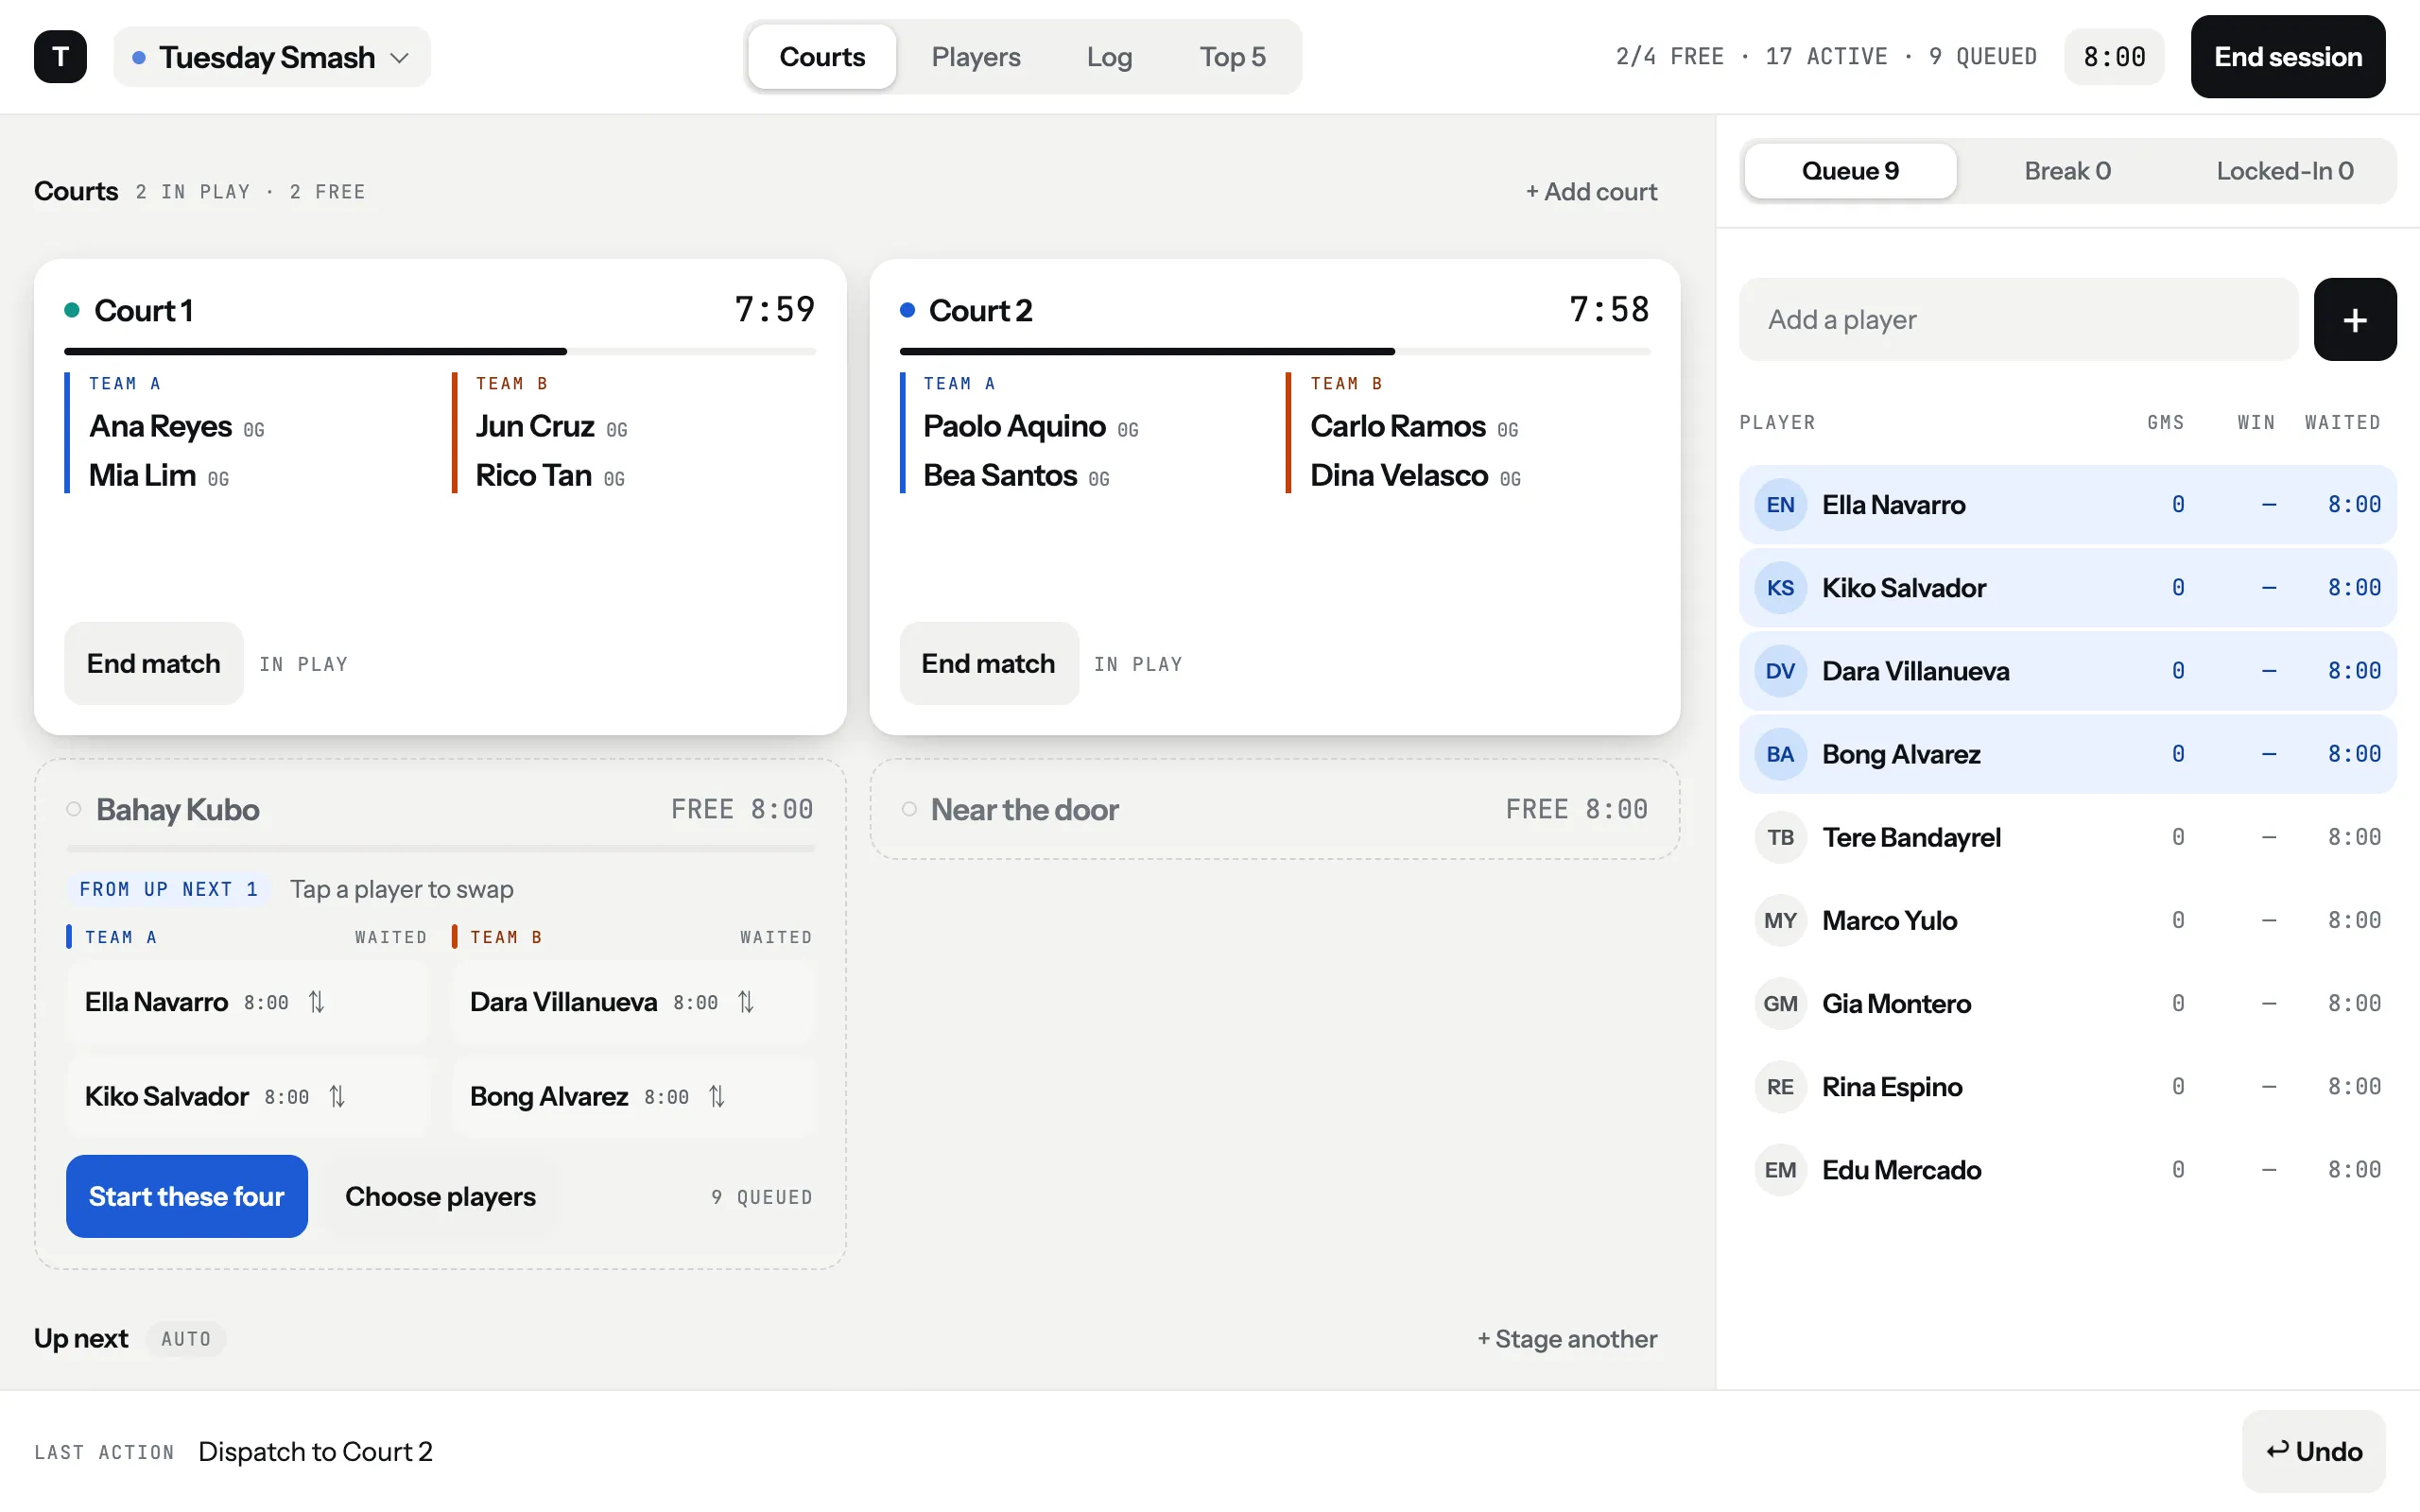
Task: Switch to the Courts tab
Action: (x=821, y=57)
